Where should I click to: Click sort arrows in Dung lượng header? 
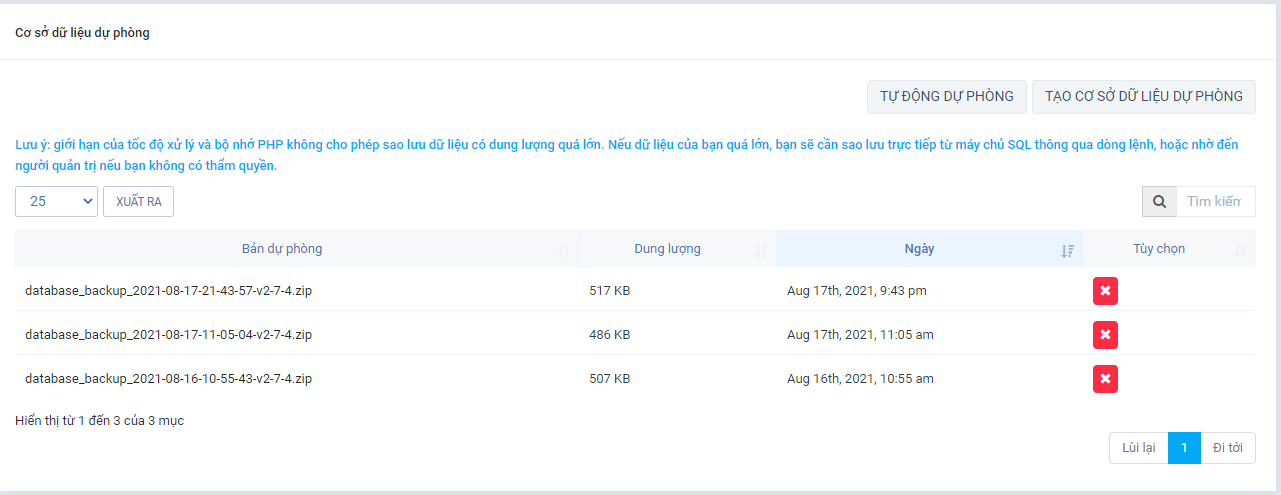click(x=761, y=250)
